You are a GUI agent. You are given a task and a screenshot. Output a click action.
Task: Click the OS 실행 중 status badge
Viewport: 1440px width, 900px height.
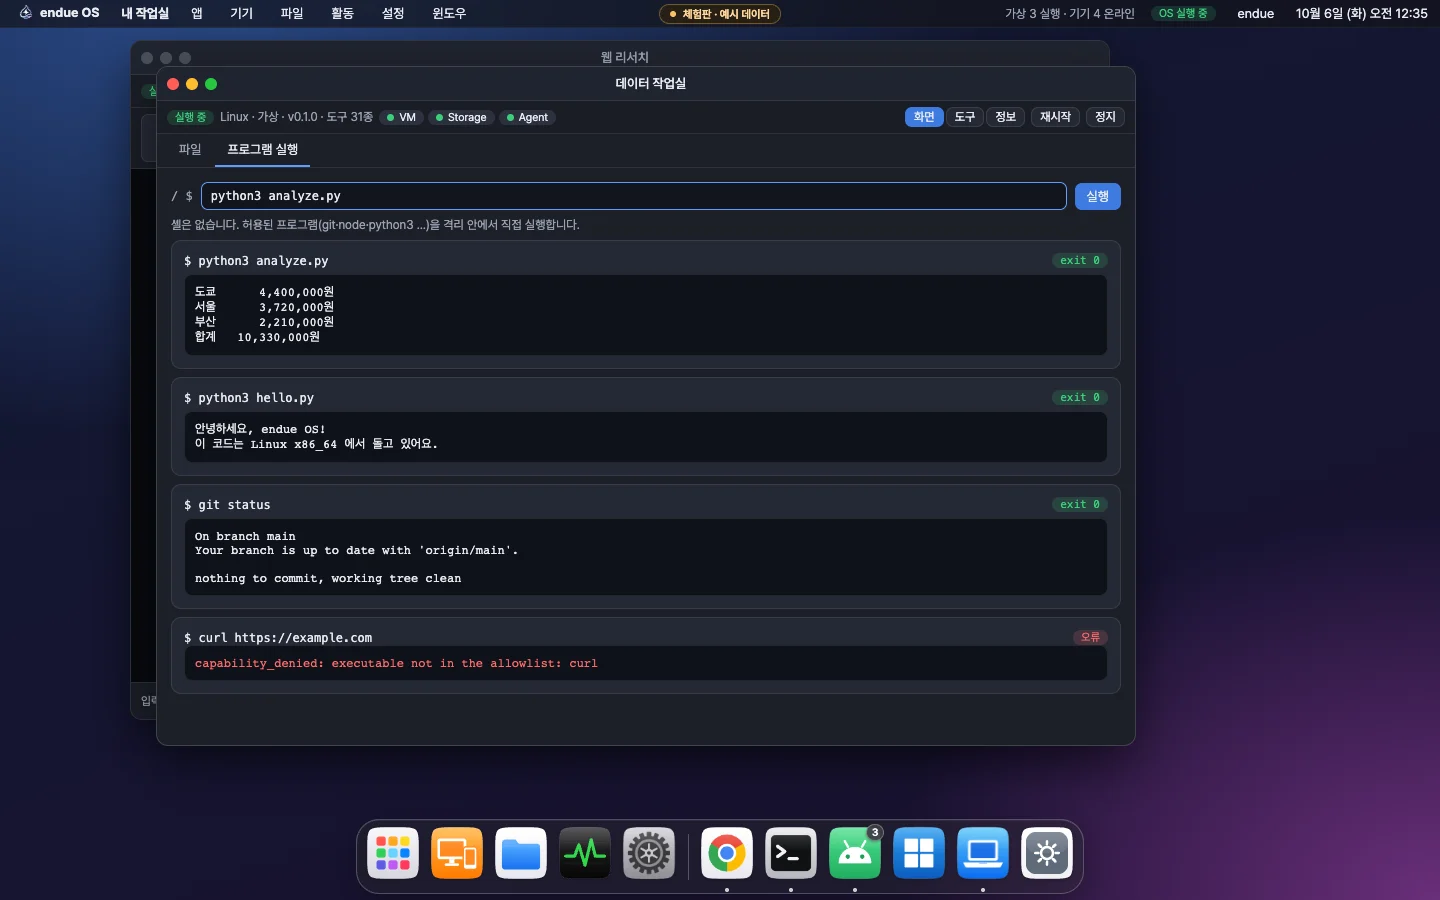coord(1183,13)
